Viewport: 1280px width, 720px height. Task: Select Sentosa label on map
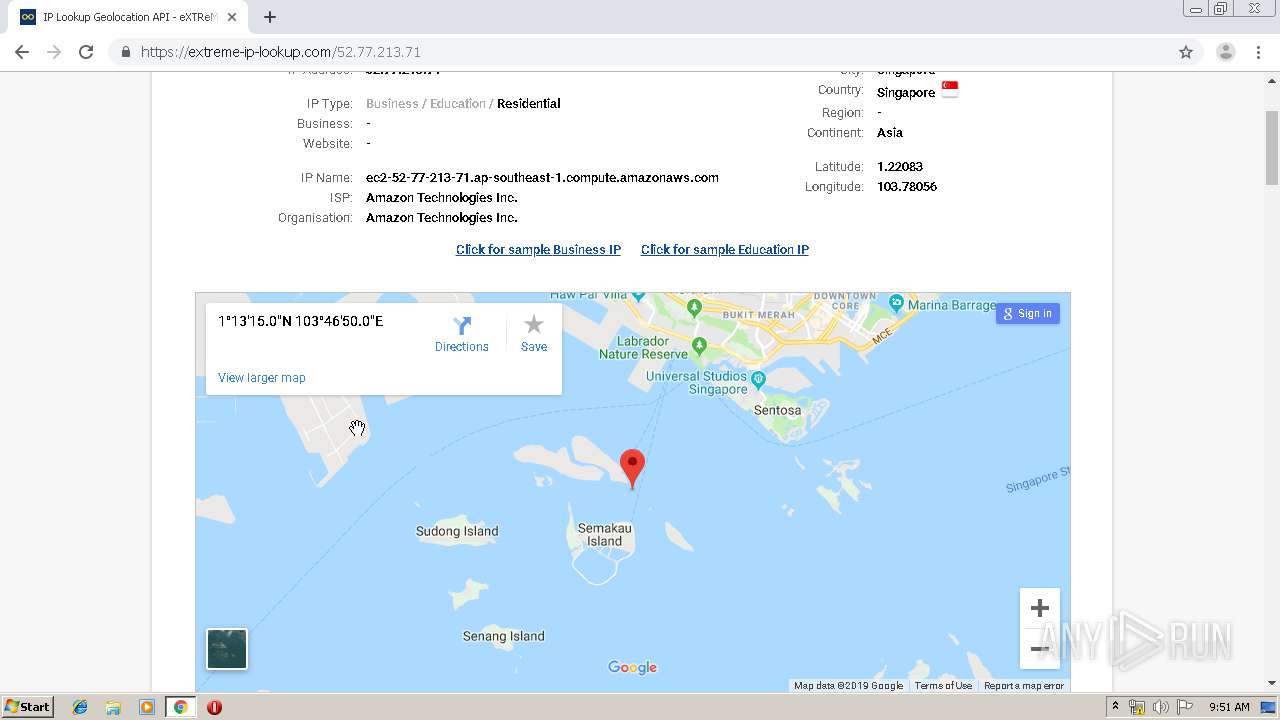[x=777, y=410]
